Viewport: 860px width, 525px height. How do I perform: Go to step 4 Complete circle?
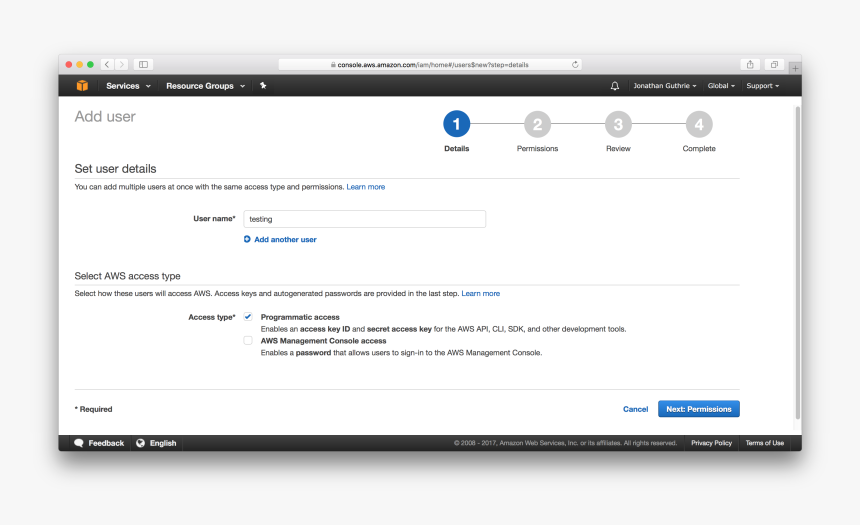pos(699,124)
